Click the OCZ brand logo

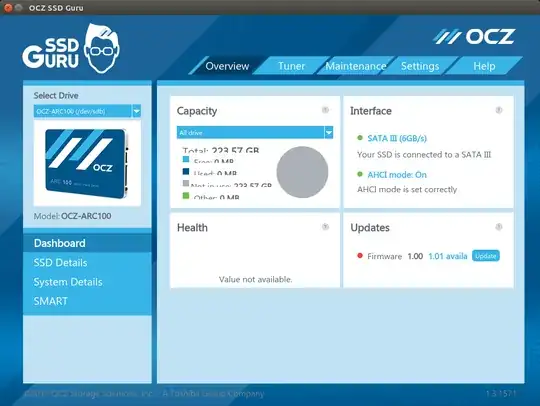tap(474, 37)
